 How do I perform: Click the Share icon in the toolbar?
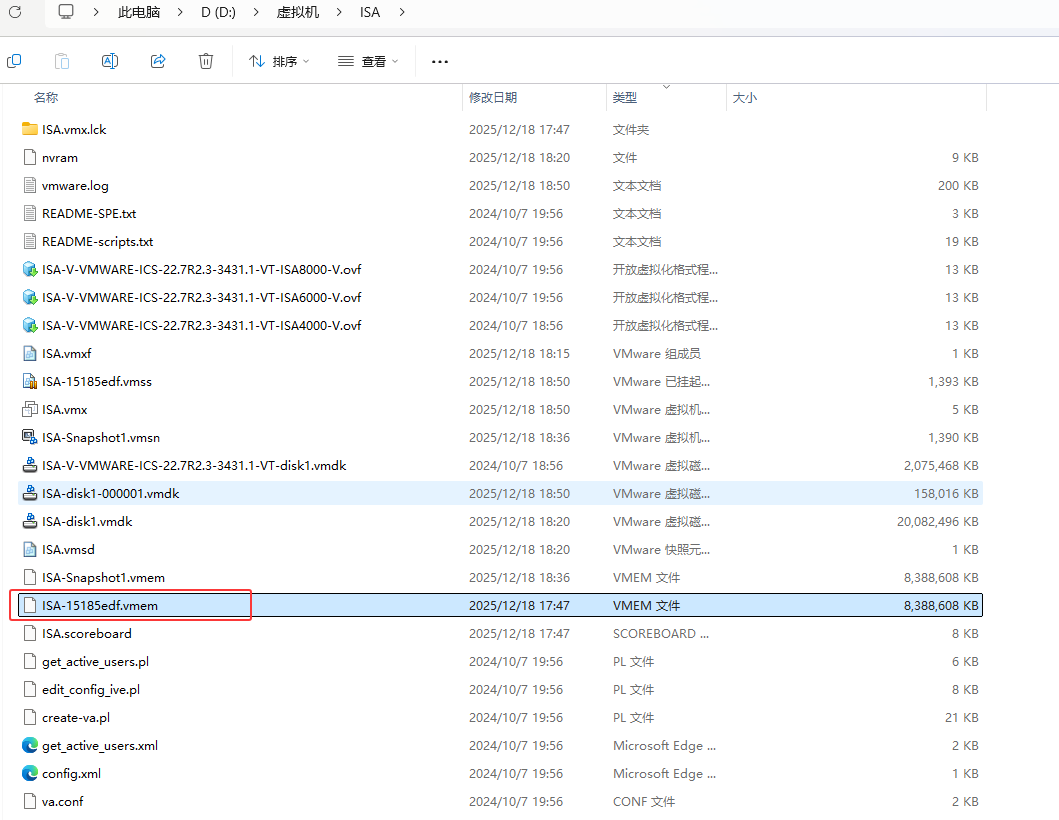158,61
